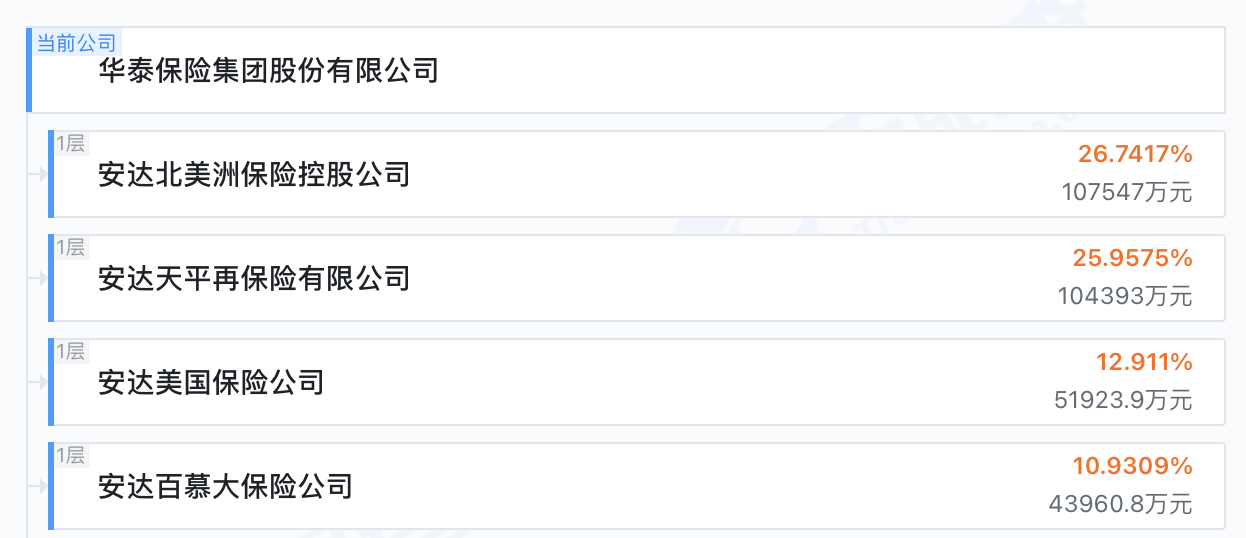Click 1层 label on 安达北美洲保险控股公司 row
1246x538 pixels.
click(x=70, y=143)
